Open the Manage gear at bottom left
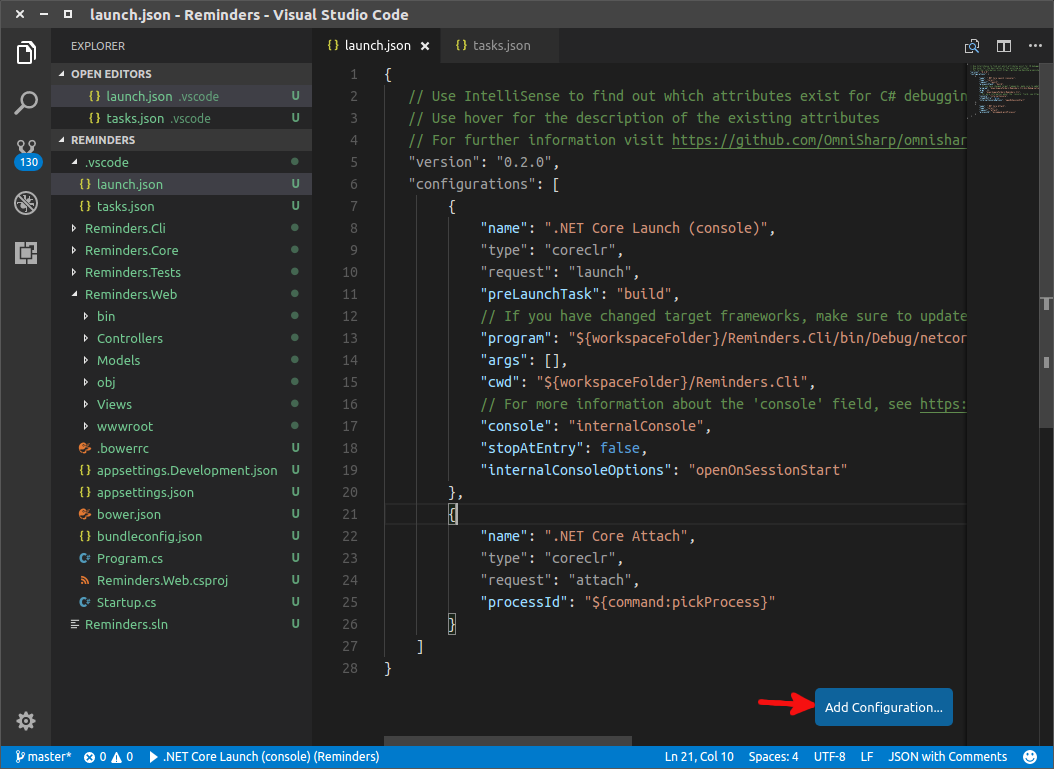1054x769 pixels. pos(26,721)
